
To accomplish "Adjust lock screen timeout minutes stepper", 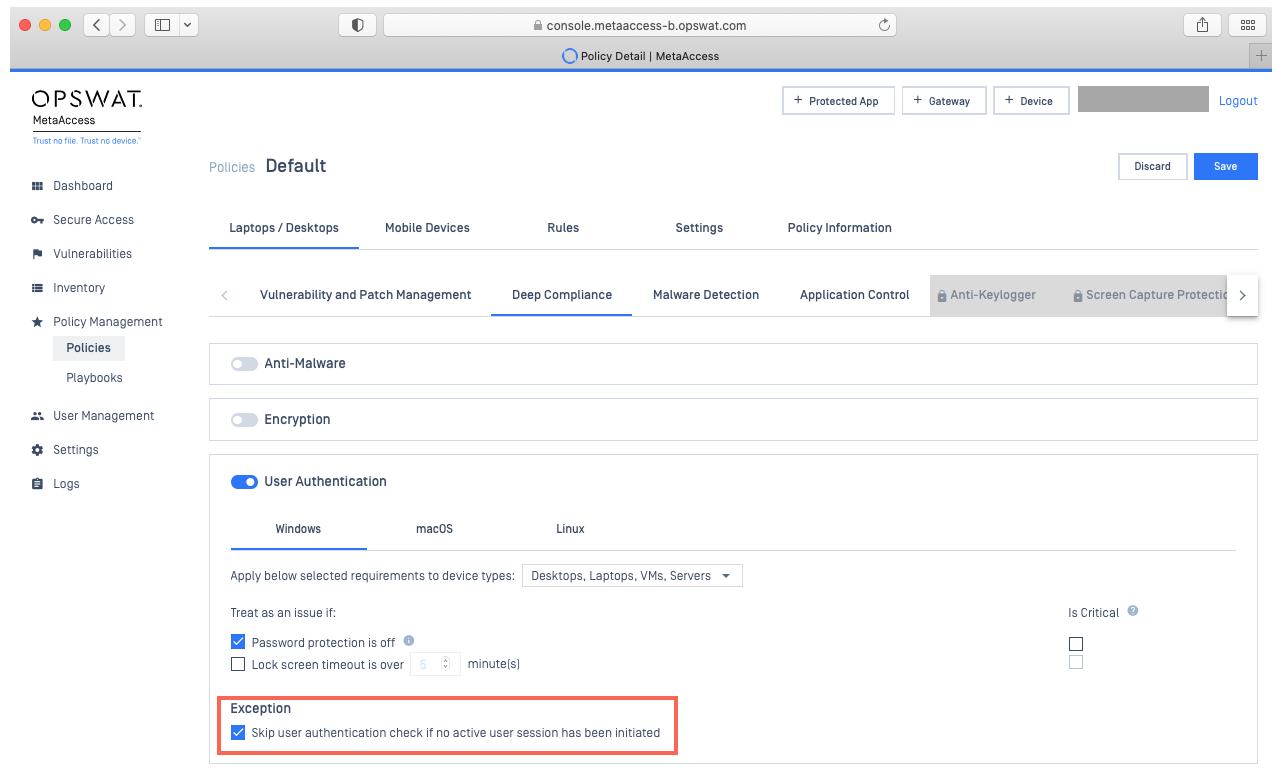I will pyautogui.click(x=446, y=664).
